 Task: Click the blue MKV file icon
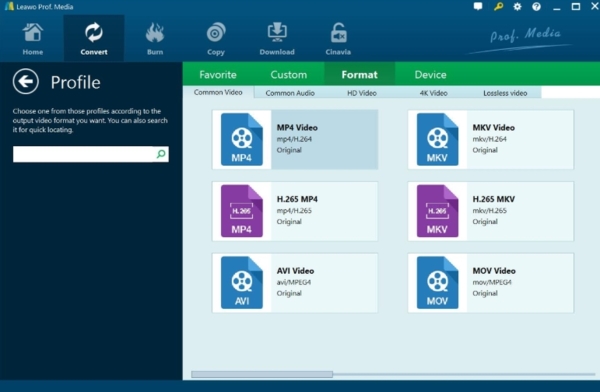437,139
